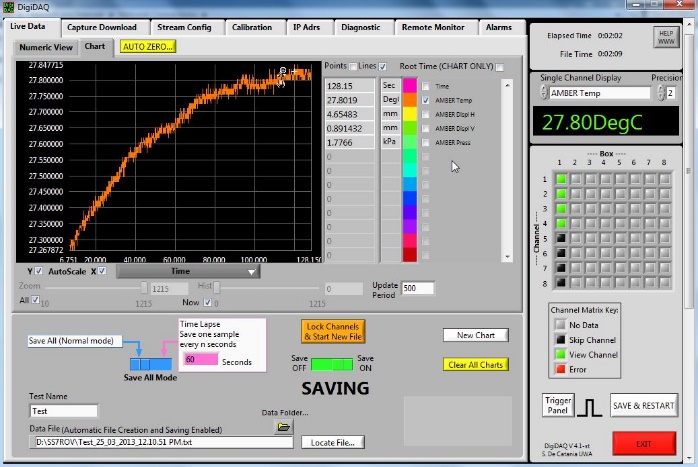Open the Data Folder browse icon

click(283, 427)
